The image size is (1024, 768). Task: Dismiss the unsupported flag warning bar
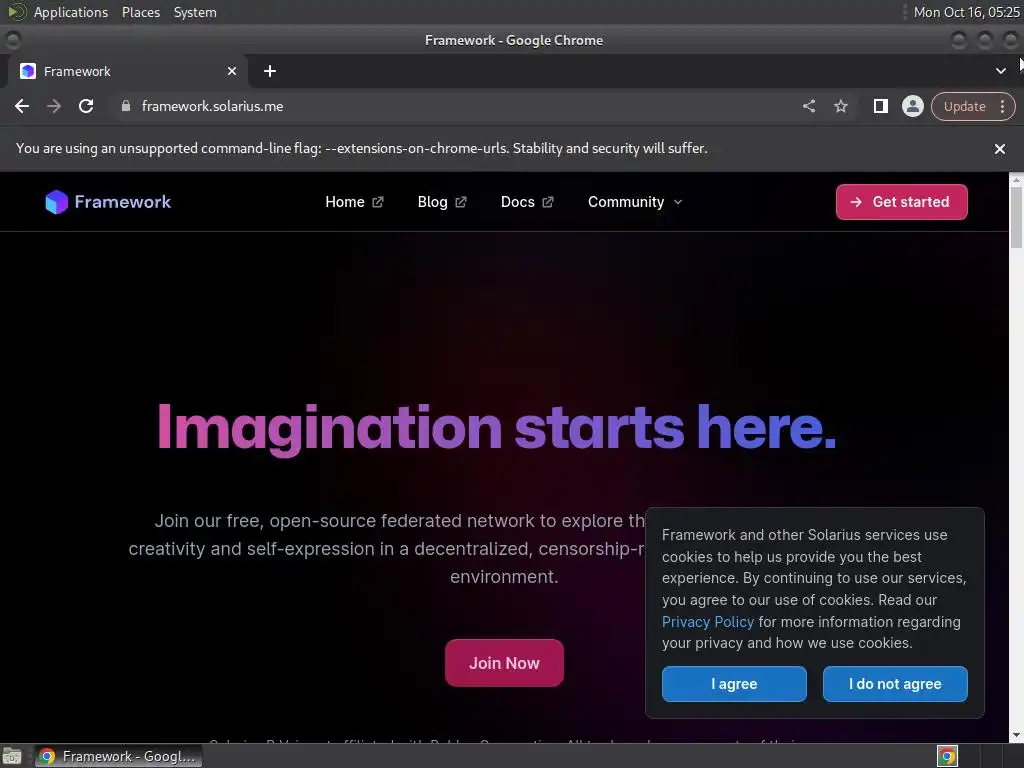[999, 149]
